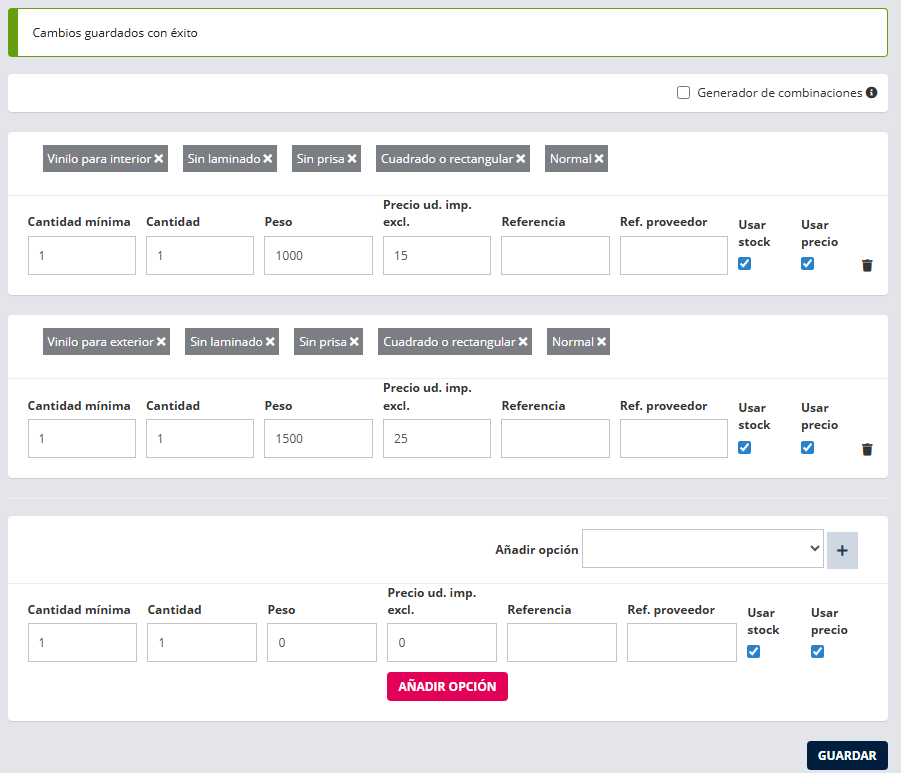Remove the 'Vinilo para interior' tag
901x773 pixels.
pos(159,159)
